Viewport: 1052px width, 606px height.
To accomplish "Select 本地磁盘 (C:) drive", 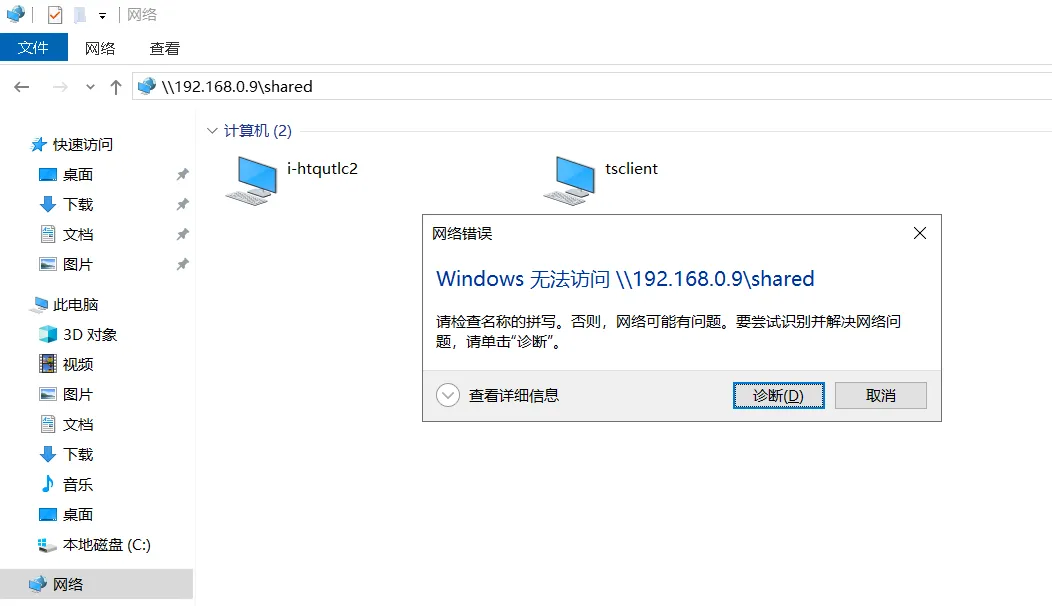I will tap(95, 545).
